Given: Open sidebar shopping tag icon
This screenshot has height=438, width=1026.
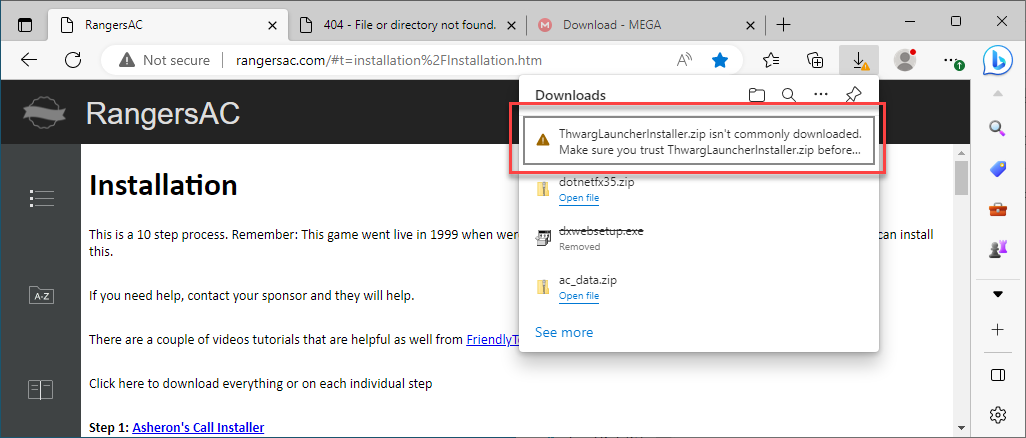Looking at the screenshot, I should [x=997, y=169].
